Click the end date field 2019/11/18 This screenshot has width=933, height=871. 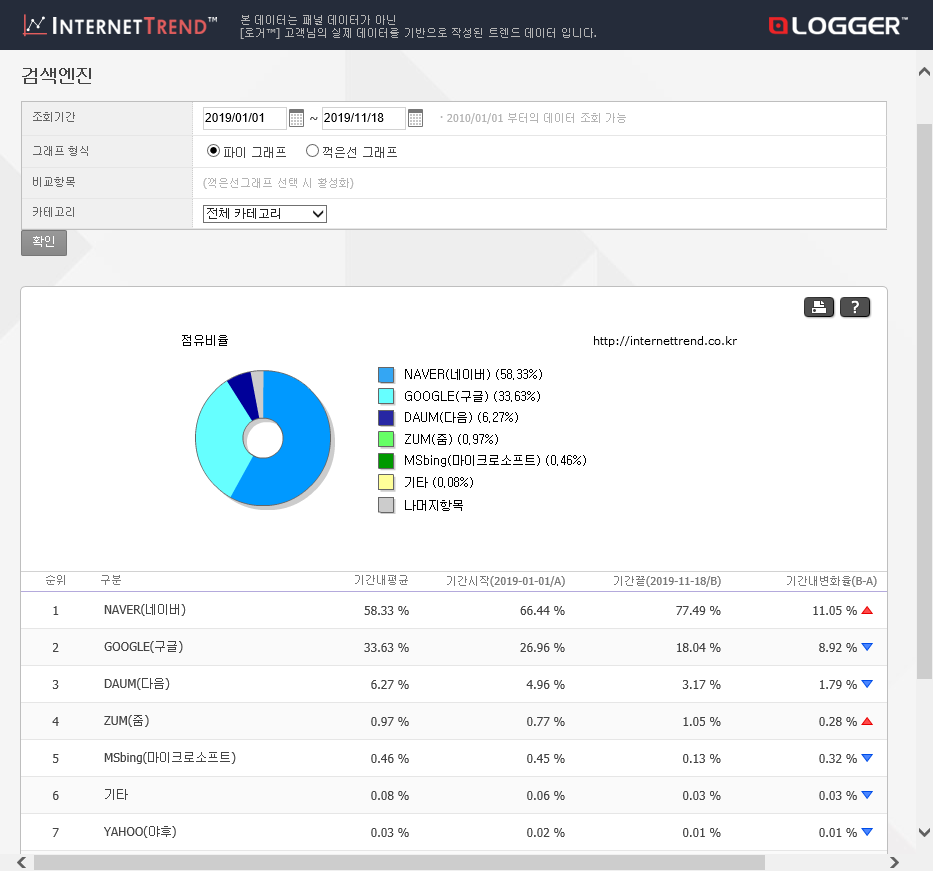[364, 118]
